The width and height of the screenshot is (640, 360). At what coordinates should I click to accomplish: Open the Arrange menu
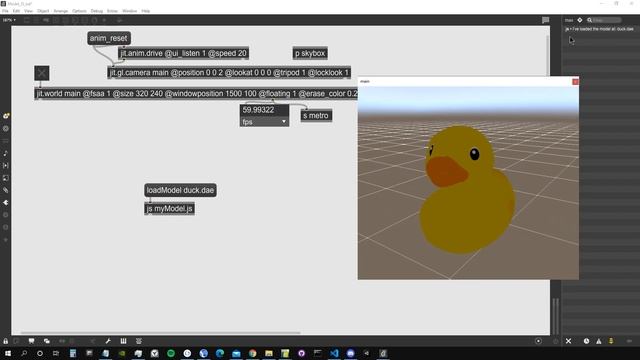click(61, 11)
